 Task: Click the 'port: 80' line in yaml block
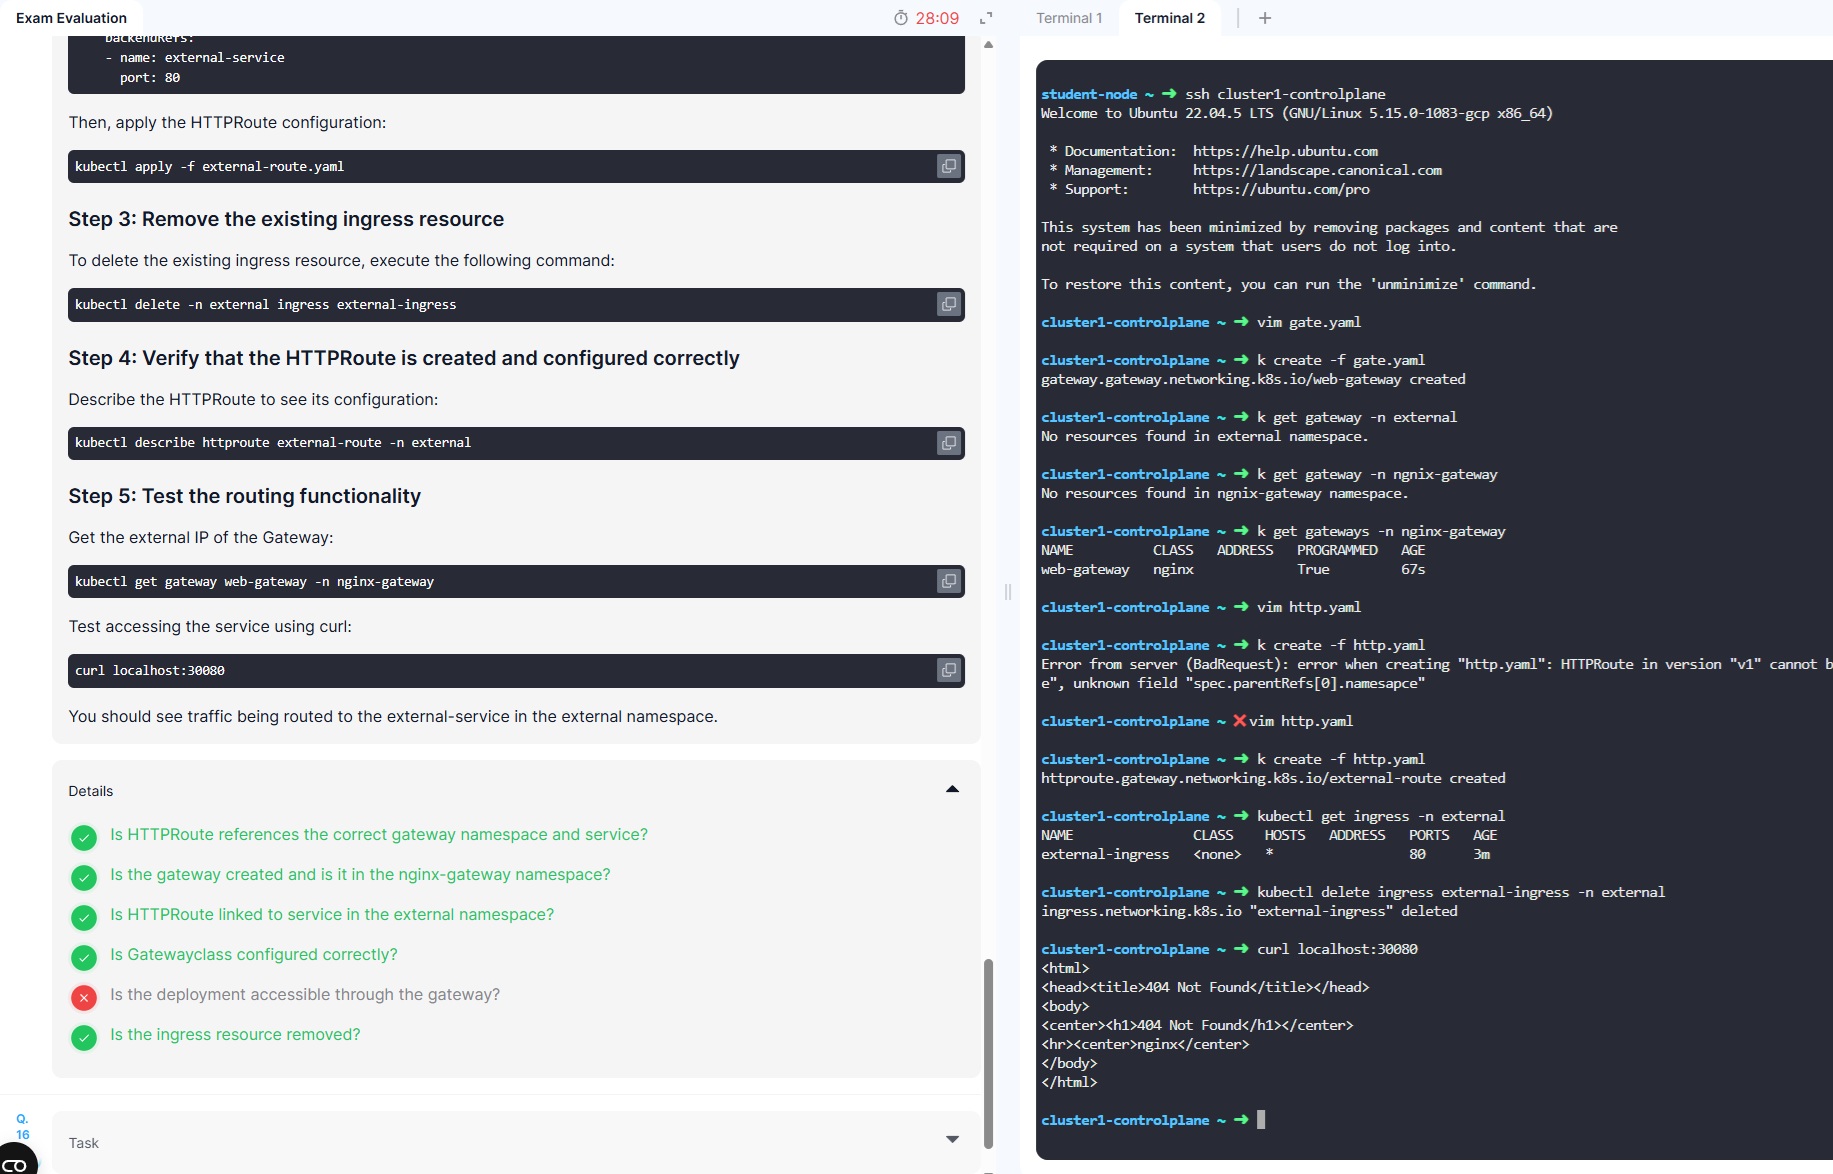(x=150, y=77)
